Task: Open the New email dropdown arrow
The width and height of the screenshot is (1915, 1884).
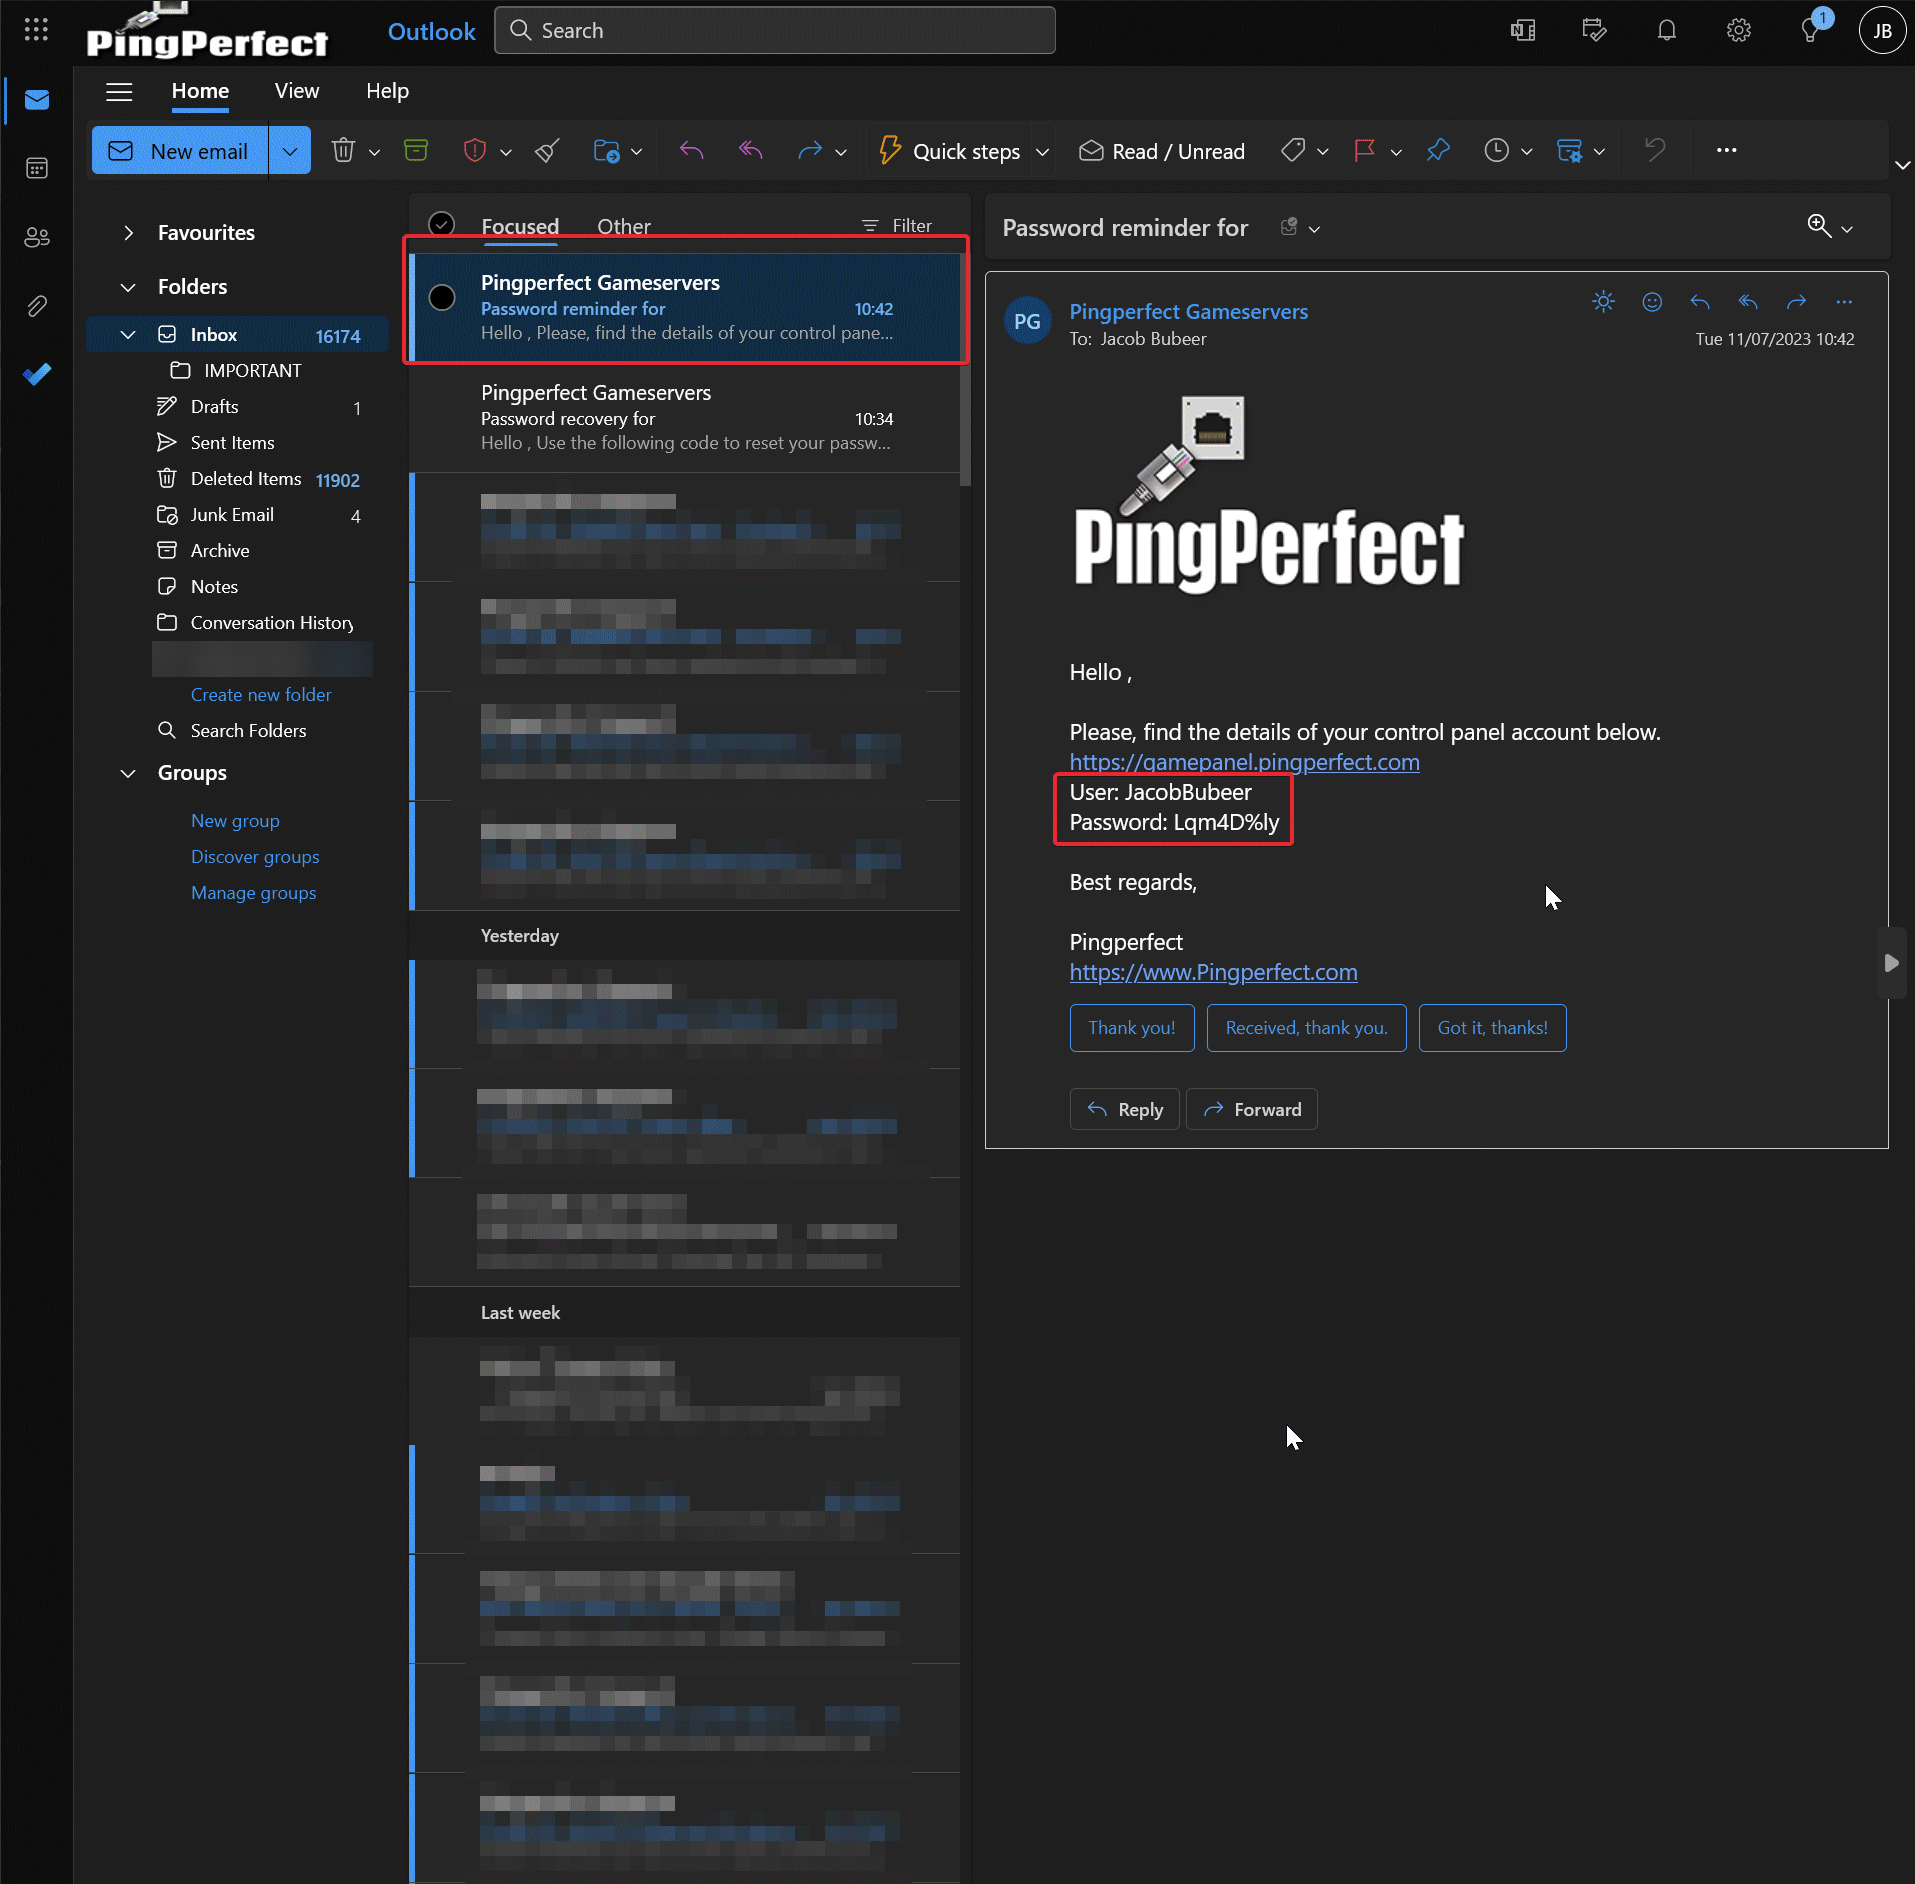Action: click(x=290, y=151)
